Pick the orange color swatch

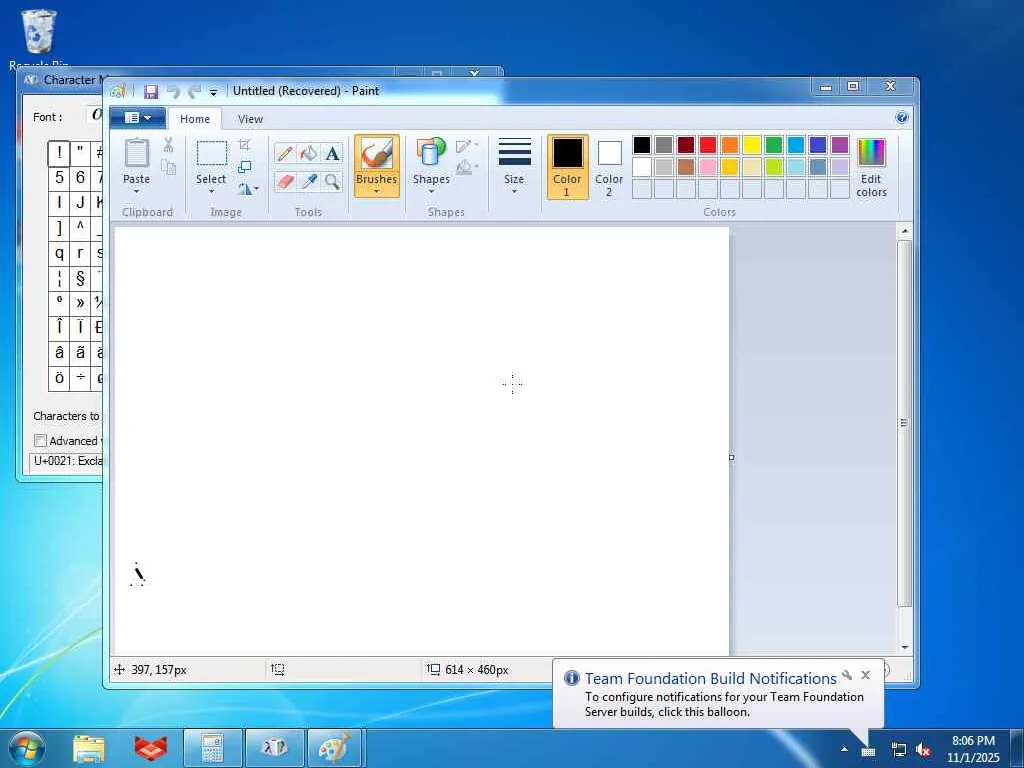pos(730,145)
